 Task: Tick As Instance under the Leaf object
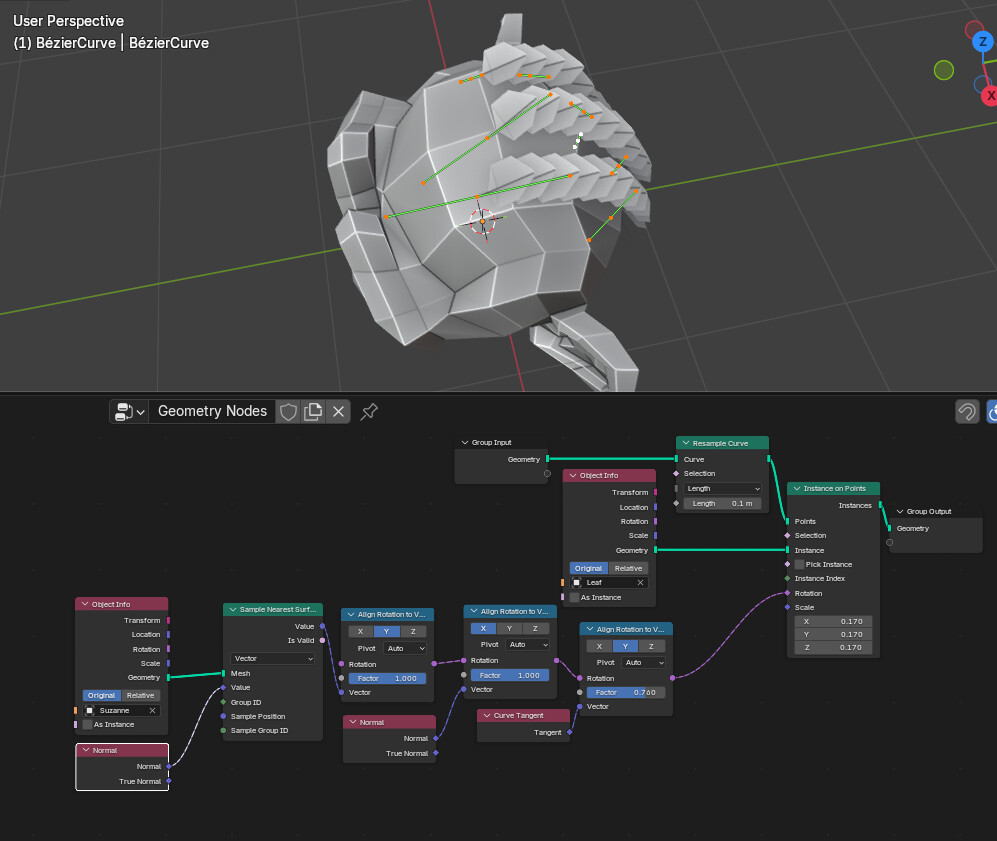[574, 598]
